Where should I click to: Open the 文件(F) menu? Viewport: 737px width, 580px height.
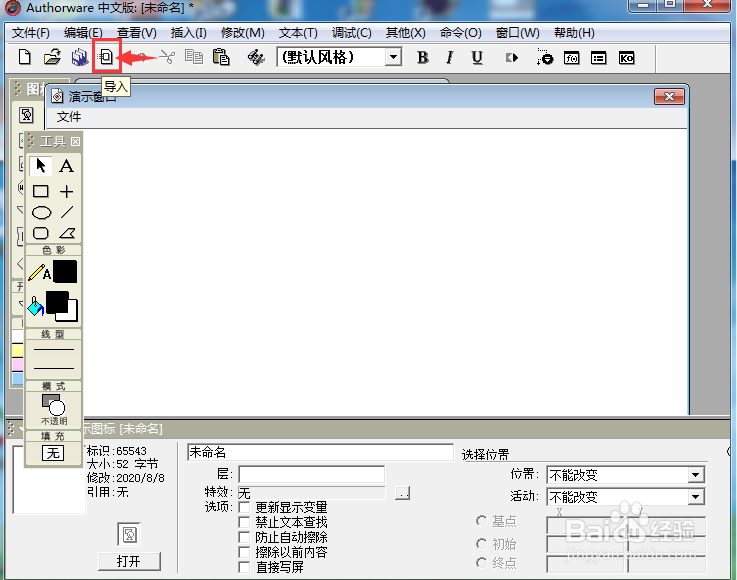[31, 33]
